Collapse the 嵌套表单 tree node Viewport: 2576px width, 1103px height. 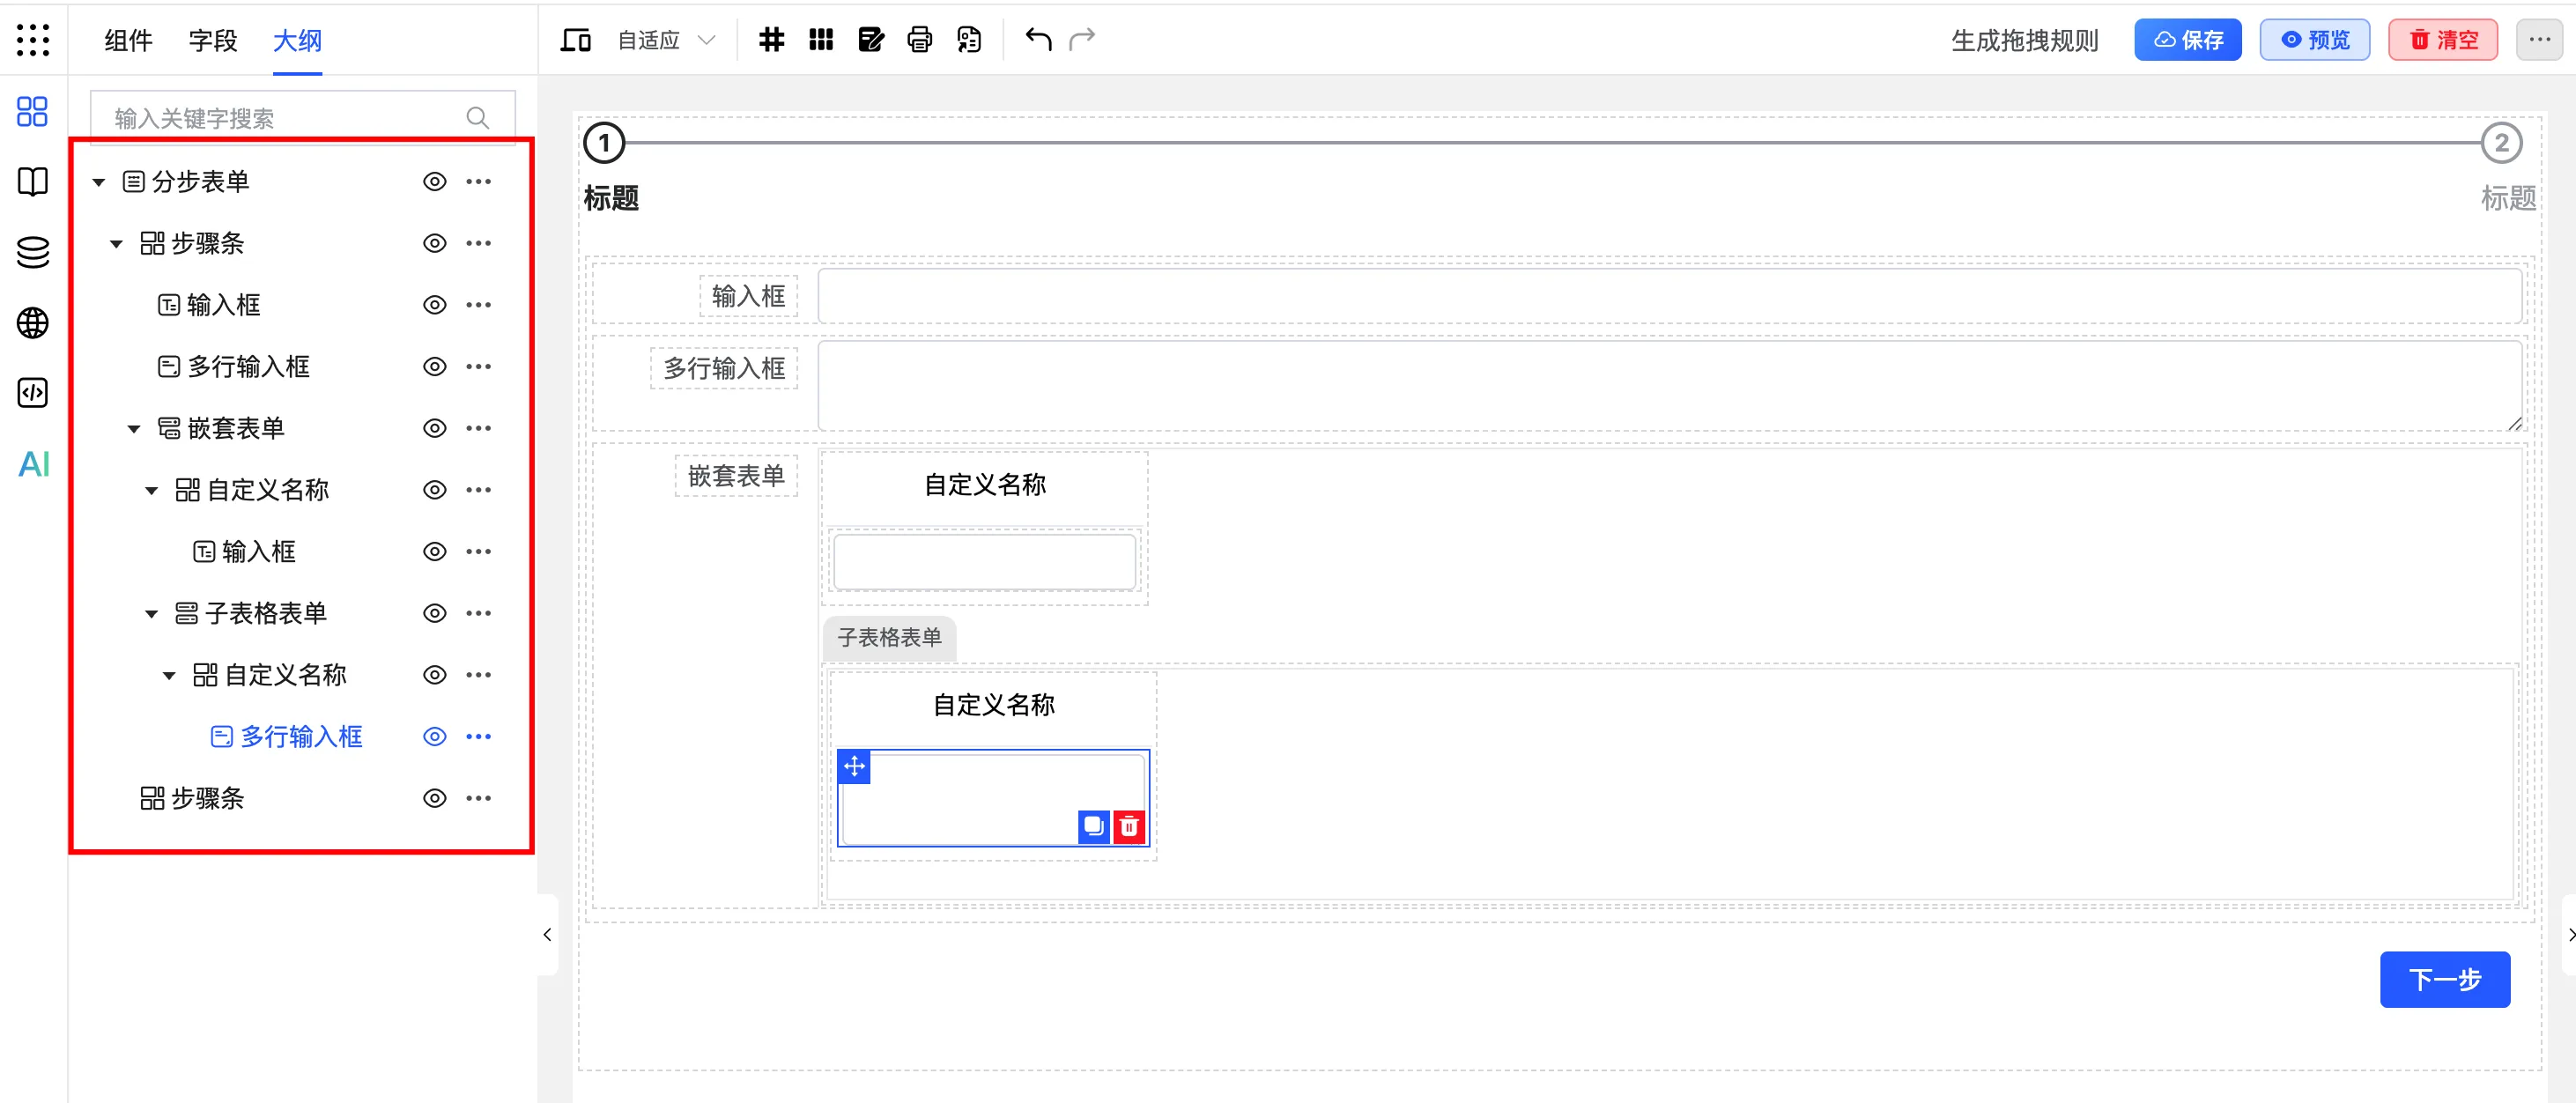(134, 430)
